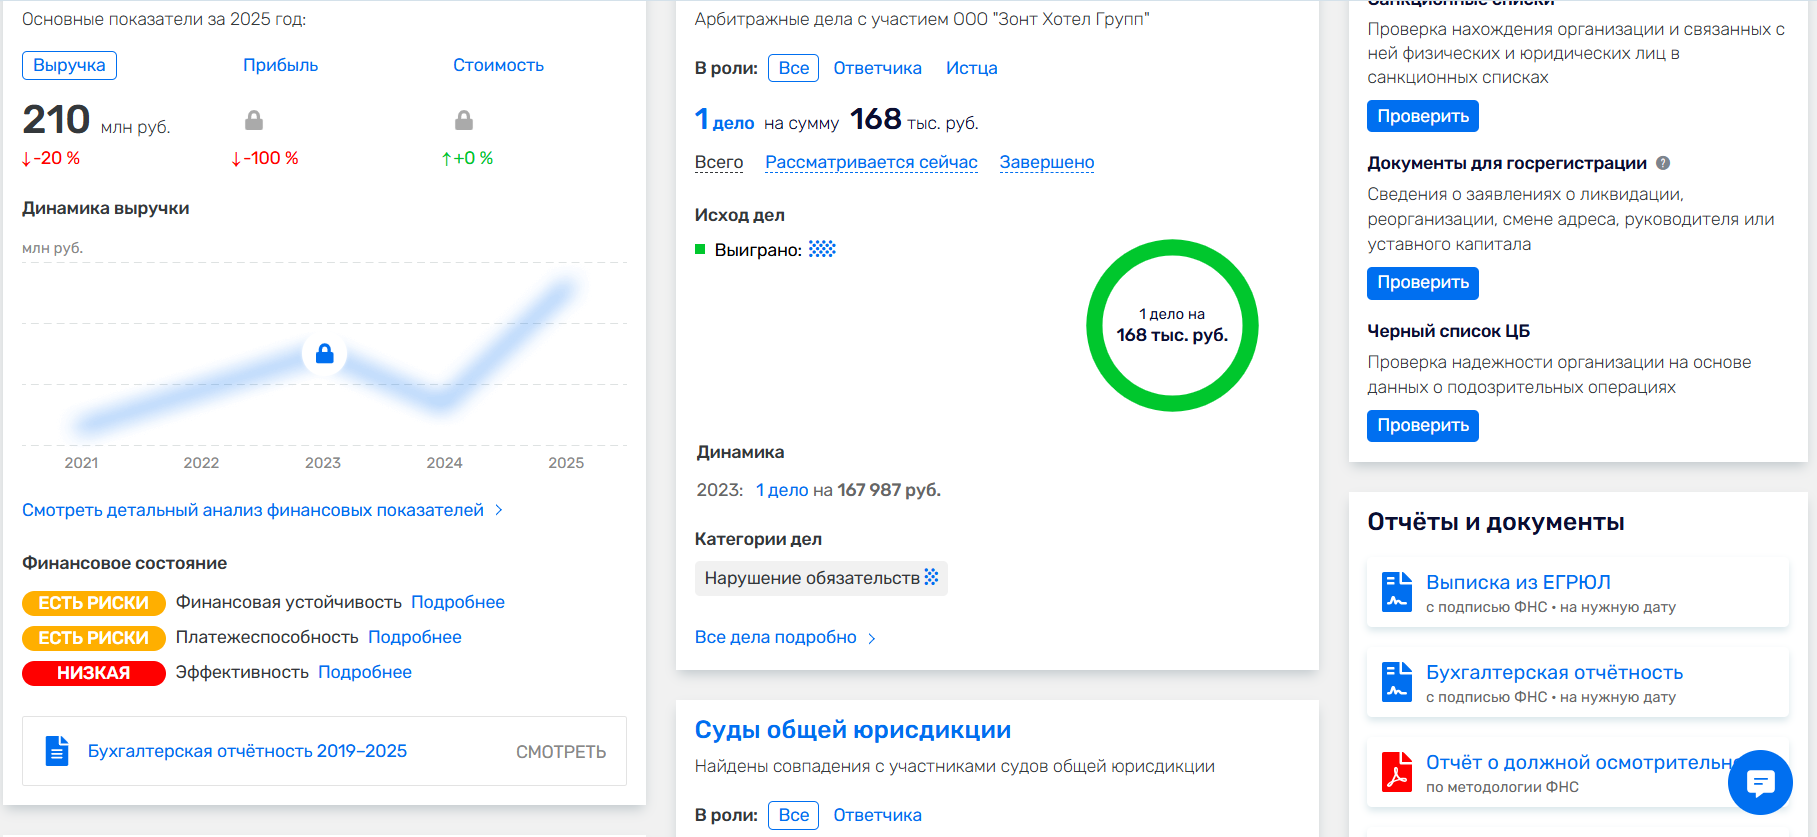Switch to the Прибыль tab
The image size is (1817, 837).
280,65
